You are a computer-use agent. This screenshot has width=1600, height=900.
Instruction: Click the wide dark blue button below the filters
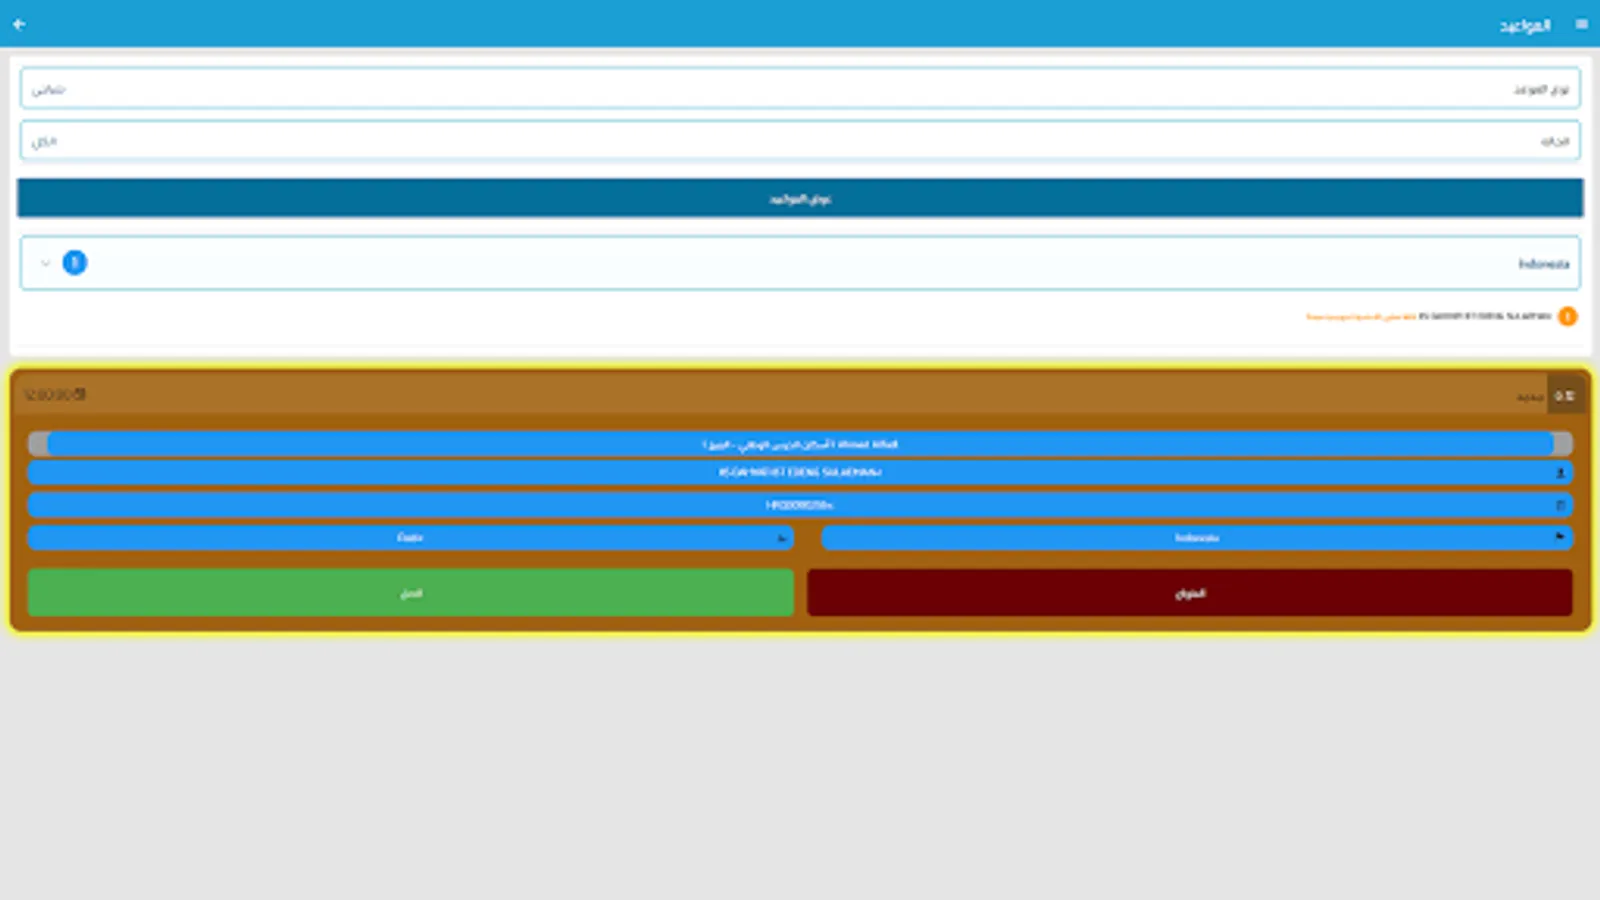tap(800, 198)
